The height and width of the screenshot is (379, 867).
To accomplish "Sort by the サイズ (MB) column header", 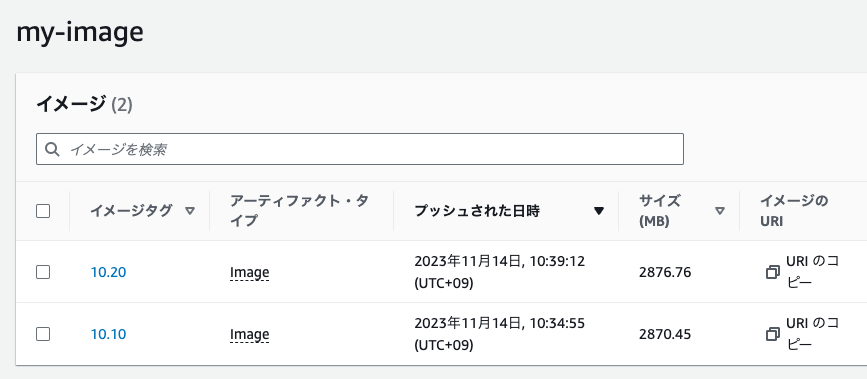I will [x=660, y=211].
